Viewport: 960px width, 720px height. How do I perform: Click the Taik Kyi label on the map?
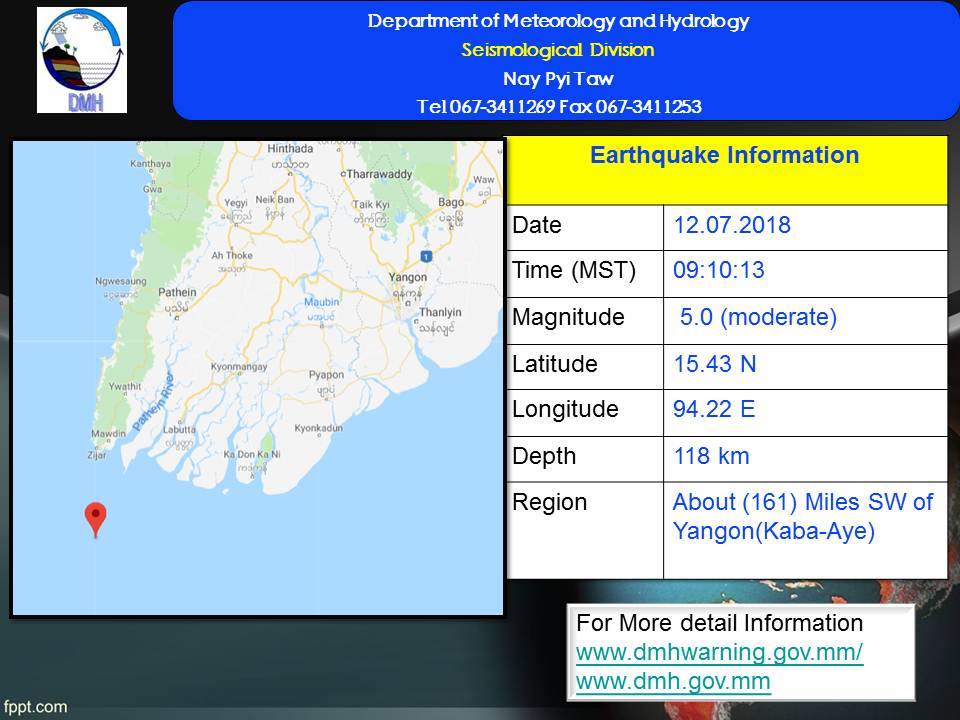371,204
